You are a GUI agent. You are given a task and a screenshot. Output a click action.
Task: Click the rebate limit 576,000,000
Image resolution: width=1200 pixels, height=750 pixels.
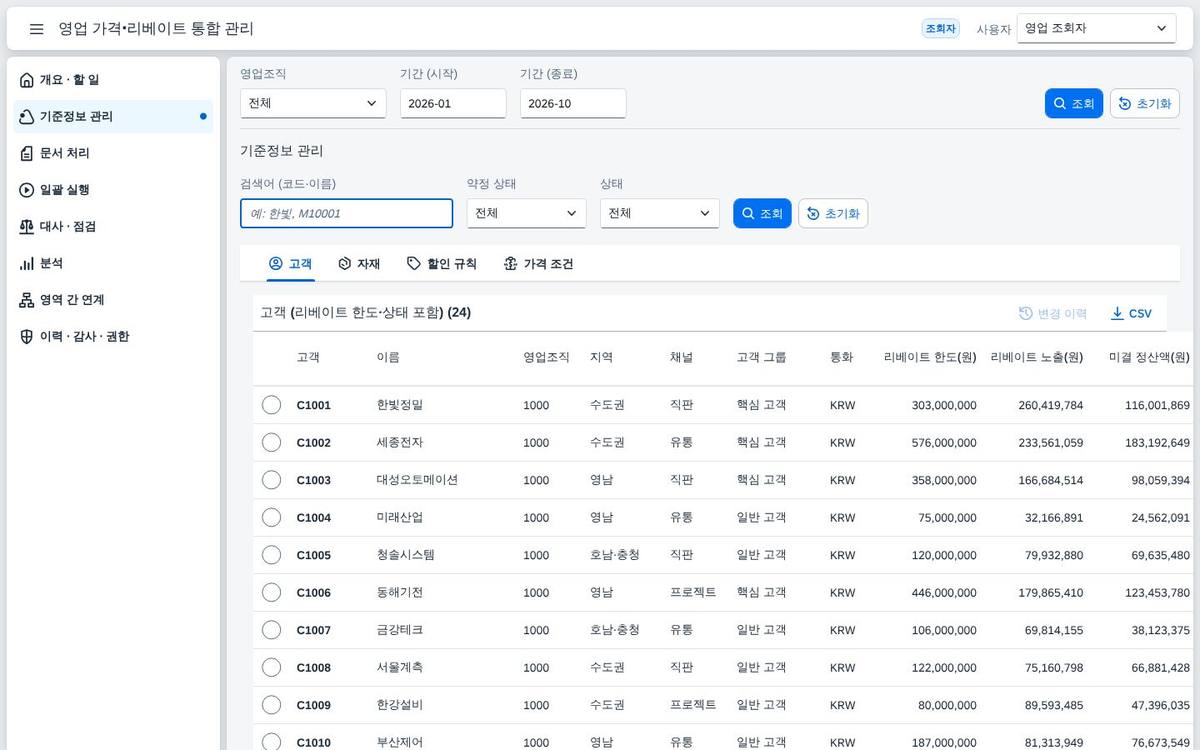coord(944,443)
